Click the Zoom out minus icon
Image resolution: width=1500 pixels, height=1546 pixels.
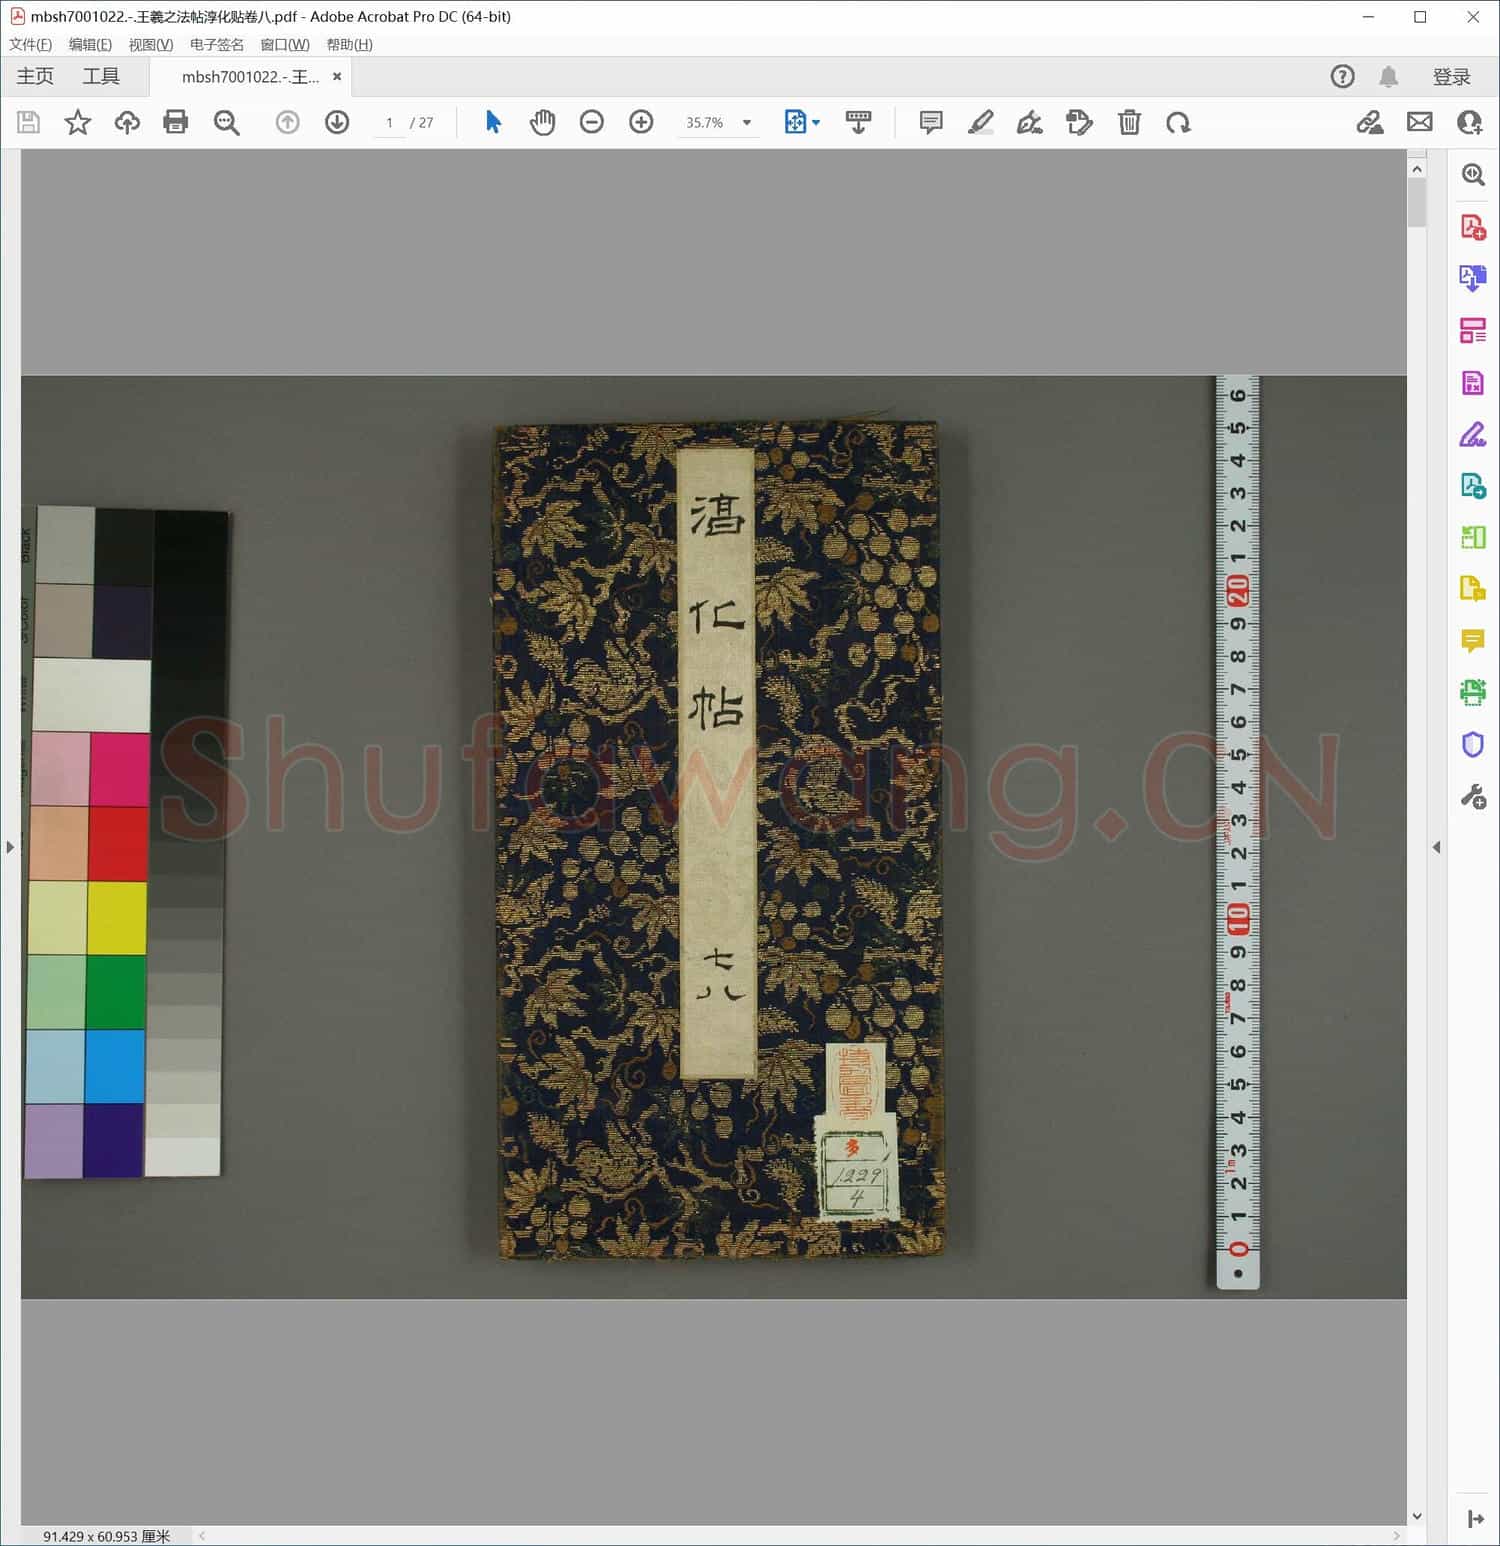coord(592,122)
